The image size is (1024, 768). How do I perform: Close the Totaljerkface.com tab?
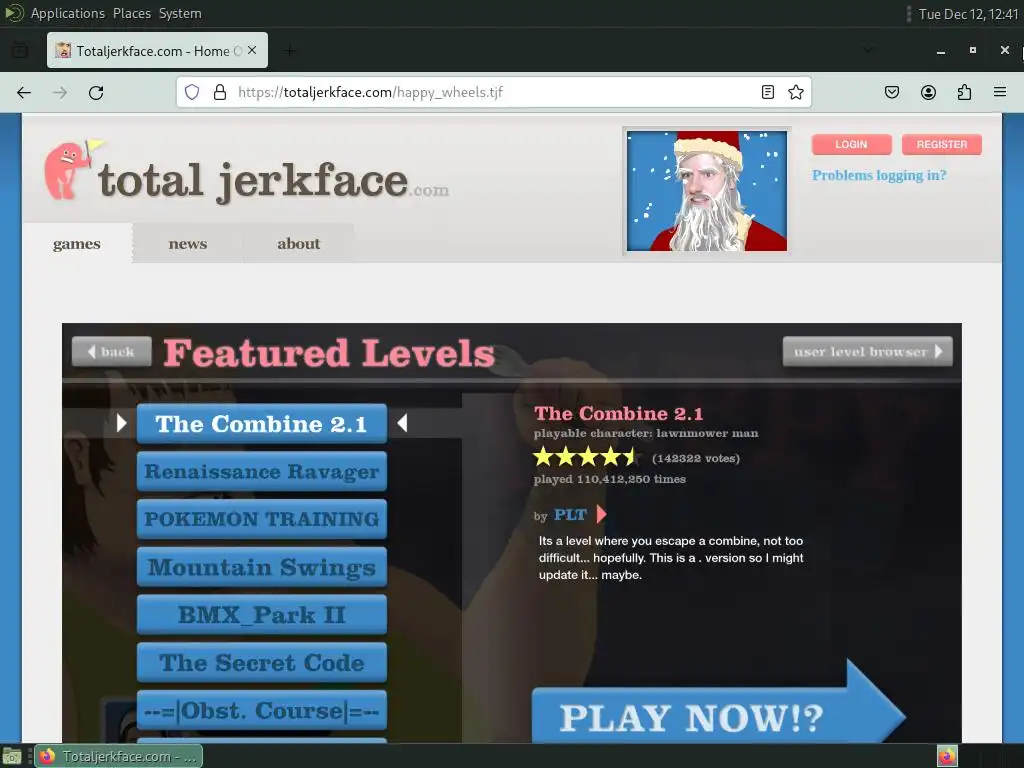click(252, 50)
